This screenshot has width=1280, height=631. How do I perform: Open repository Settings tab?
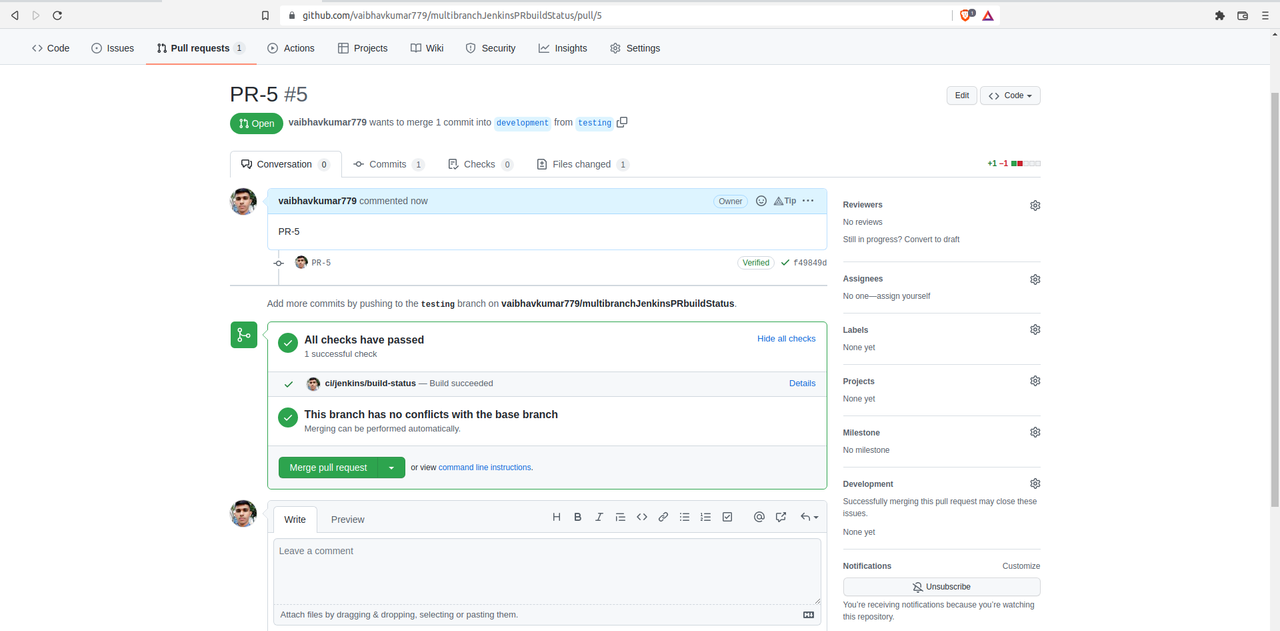(x=635, y=48)
